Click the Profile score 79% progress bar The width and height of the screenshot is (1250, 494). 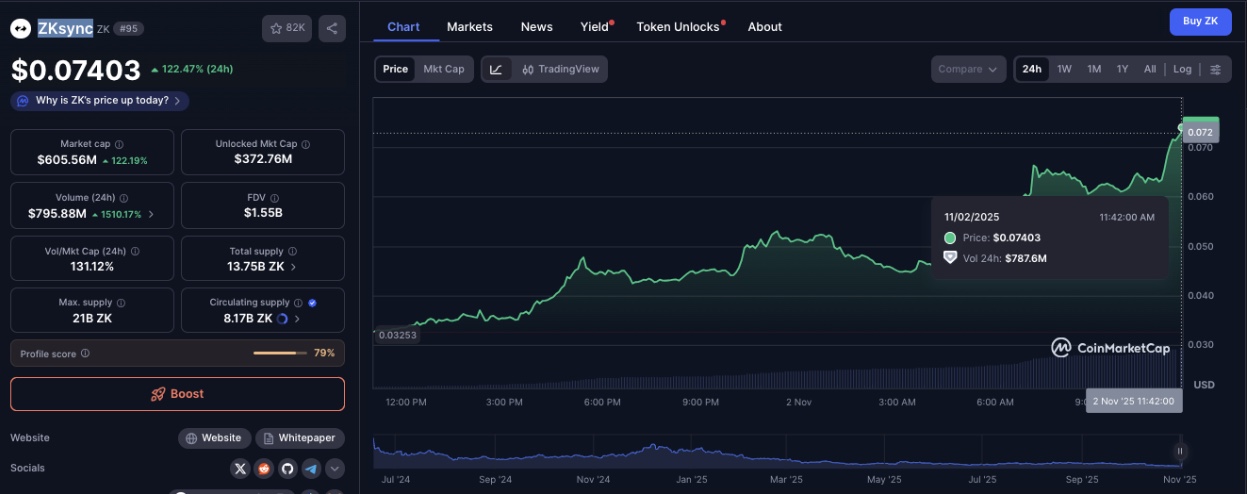point(281,353)
